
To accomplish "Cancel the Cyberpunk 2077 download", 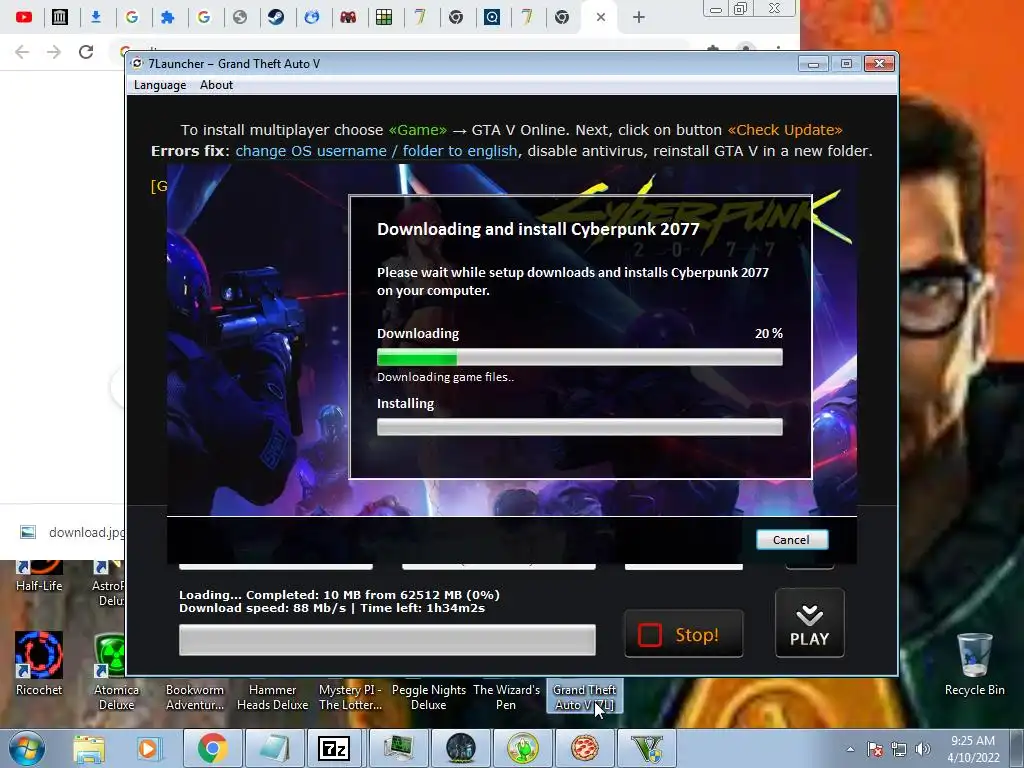I will pyautogui.click(x=792, y=539).
